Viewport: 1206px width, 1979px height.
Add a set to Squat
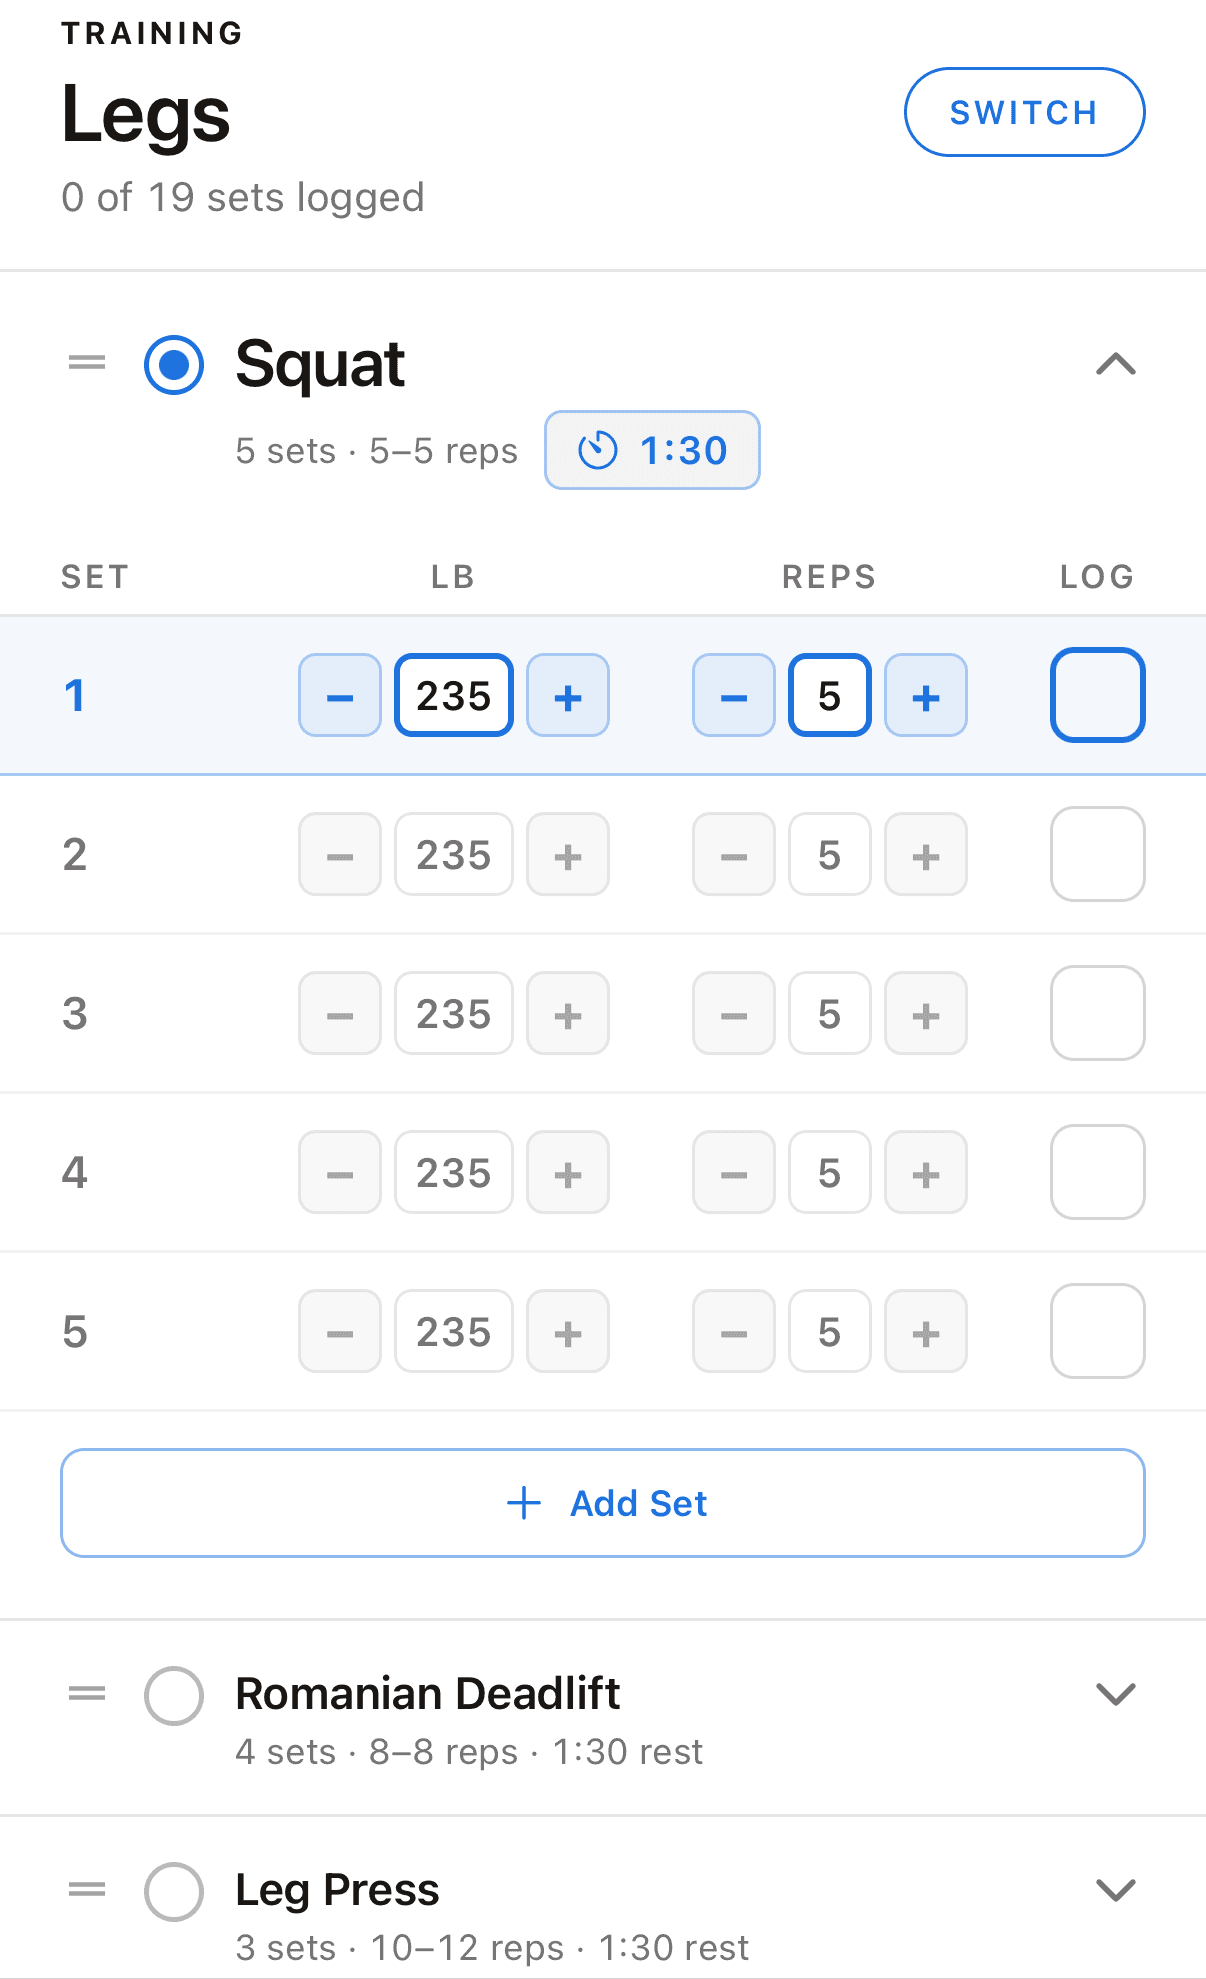pos(603,1503)
